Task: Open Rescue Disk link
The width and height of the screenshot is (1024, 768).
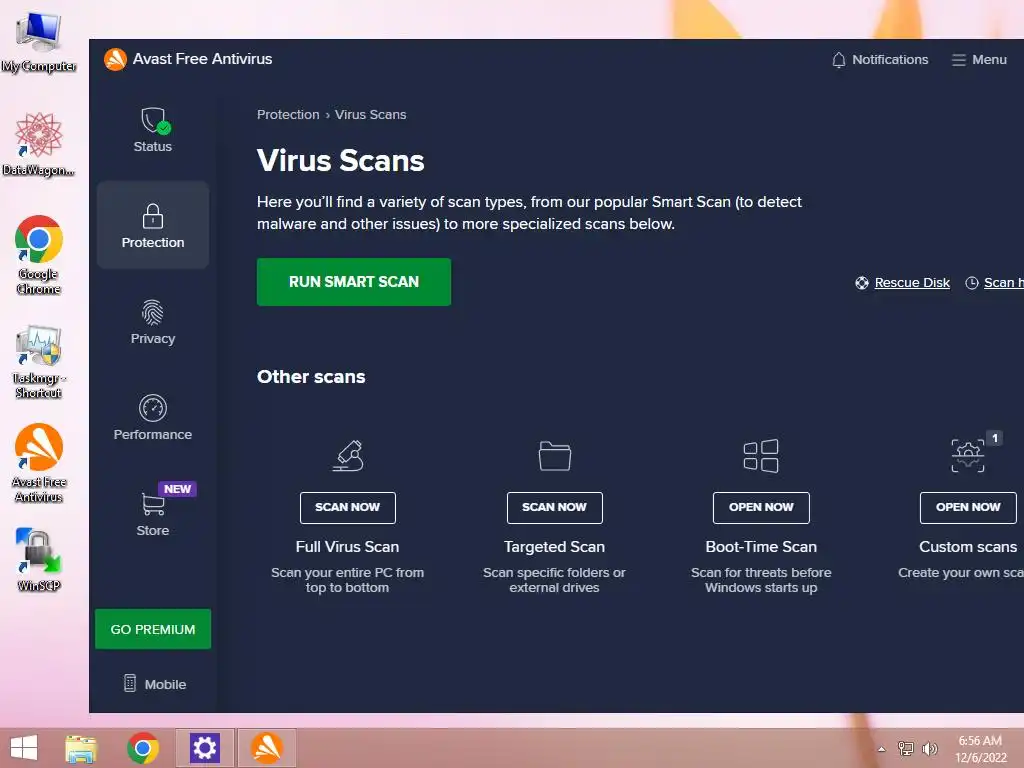Action: point(912,283)
